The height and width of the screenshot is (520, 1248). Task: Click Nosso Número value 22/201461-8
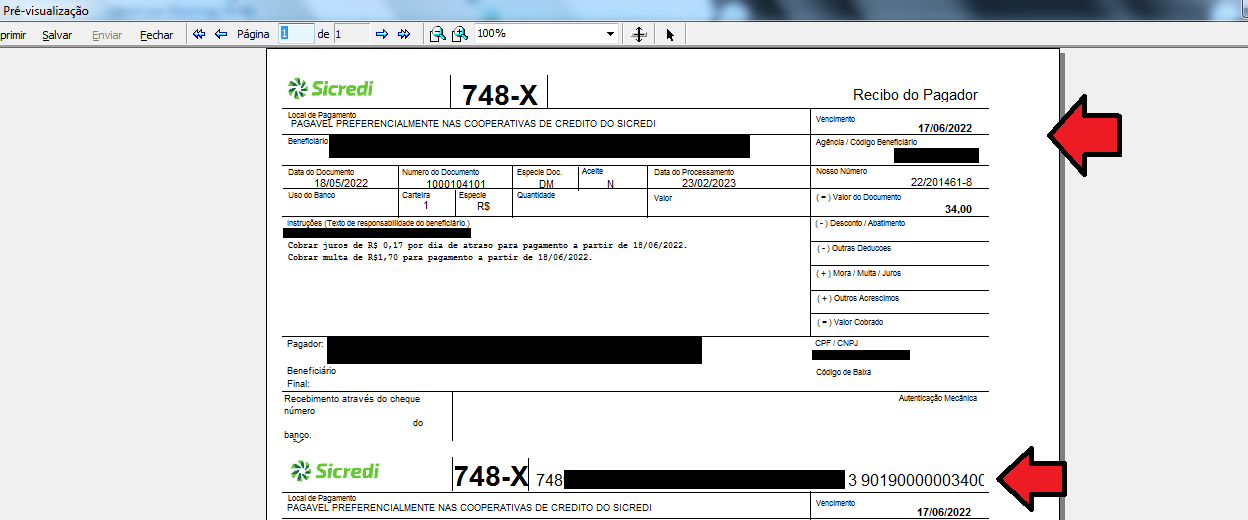941,182
